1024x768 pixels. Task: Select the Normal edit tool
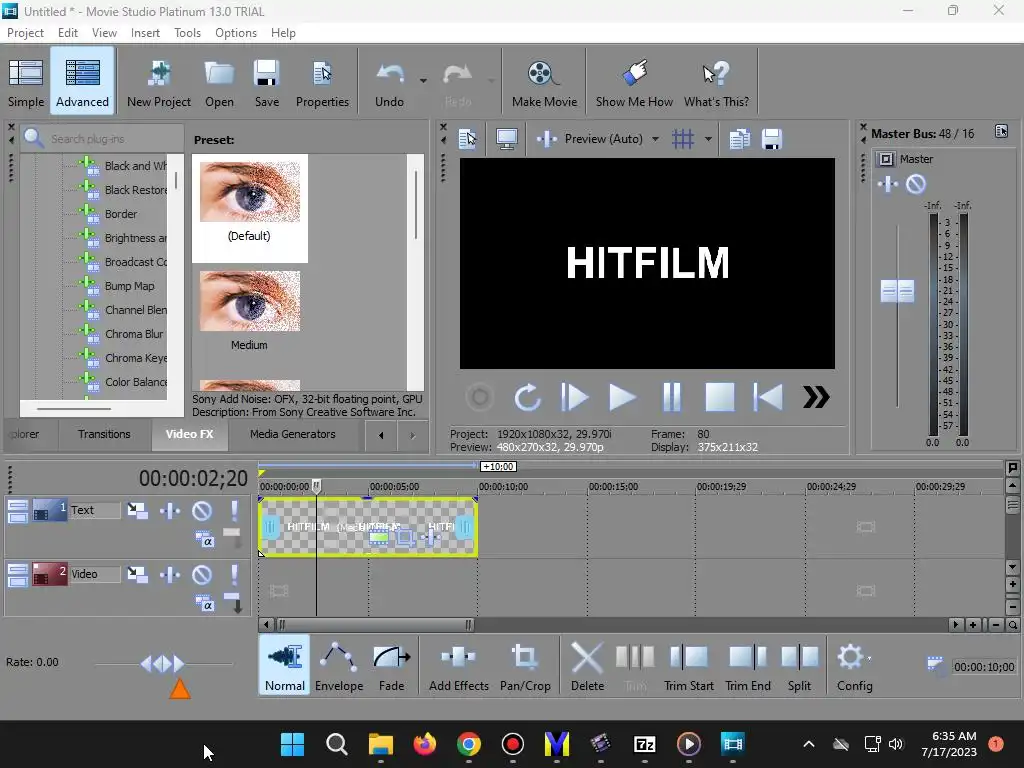(284, 666)
